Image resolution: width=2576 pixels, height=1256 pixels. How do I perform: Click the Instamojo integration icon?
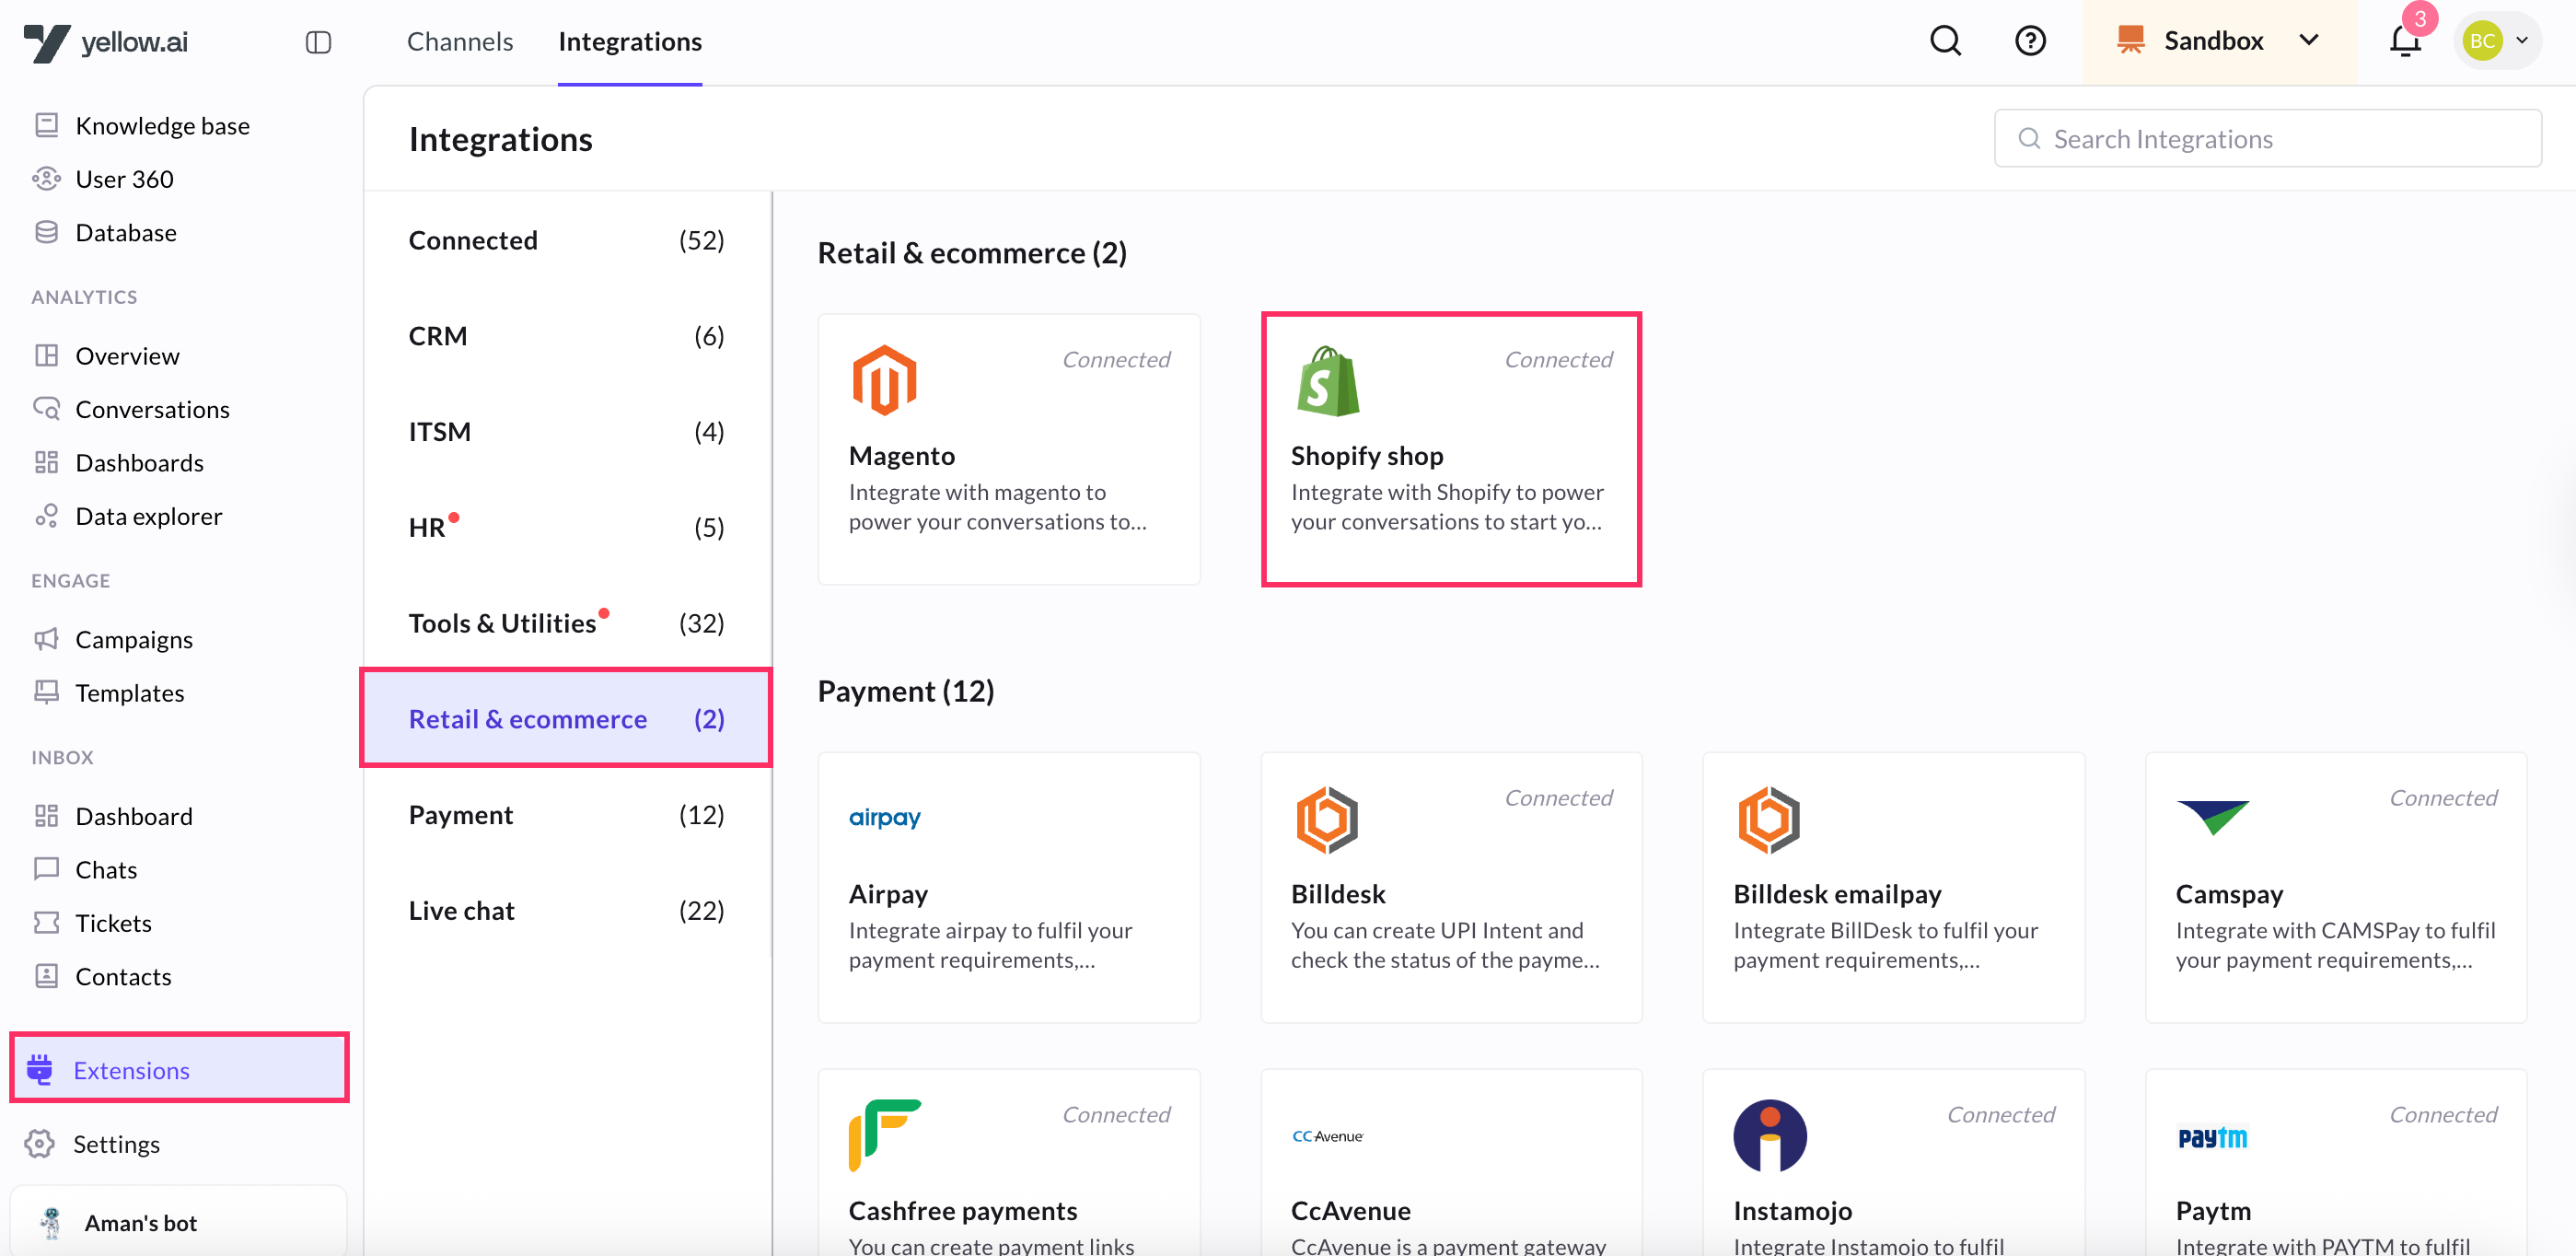coord(1769,1135)
